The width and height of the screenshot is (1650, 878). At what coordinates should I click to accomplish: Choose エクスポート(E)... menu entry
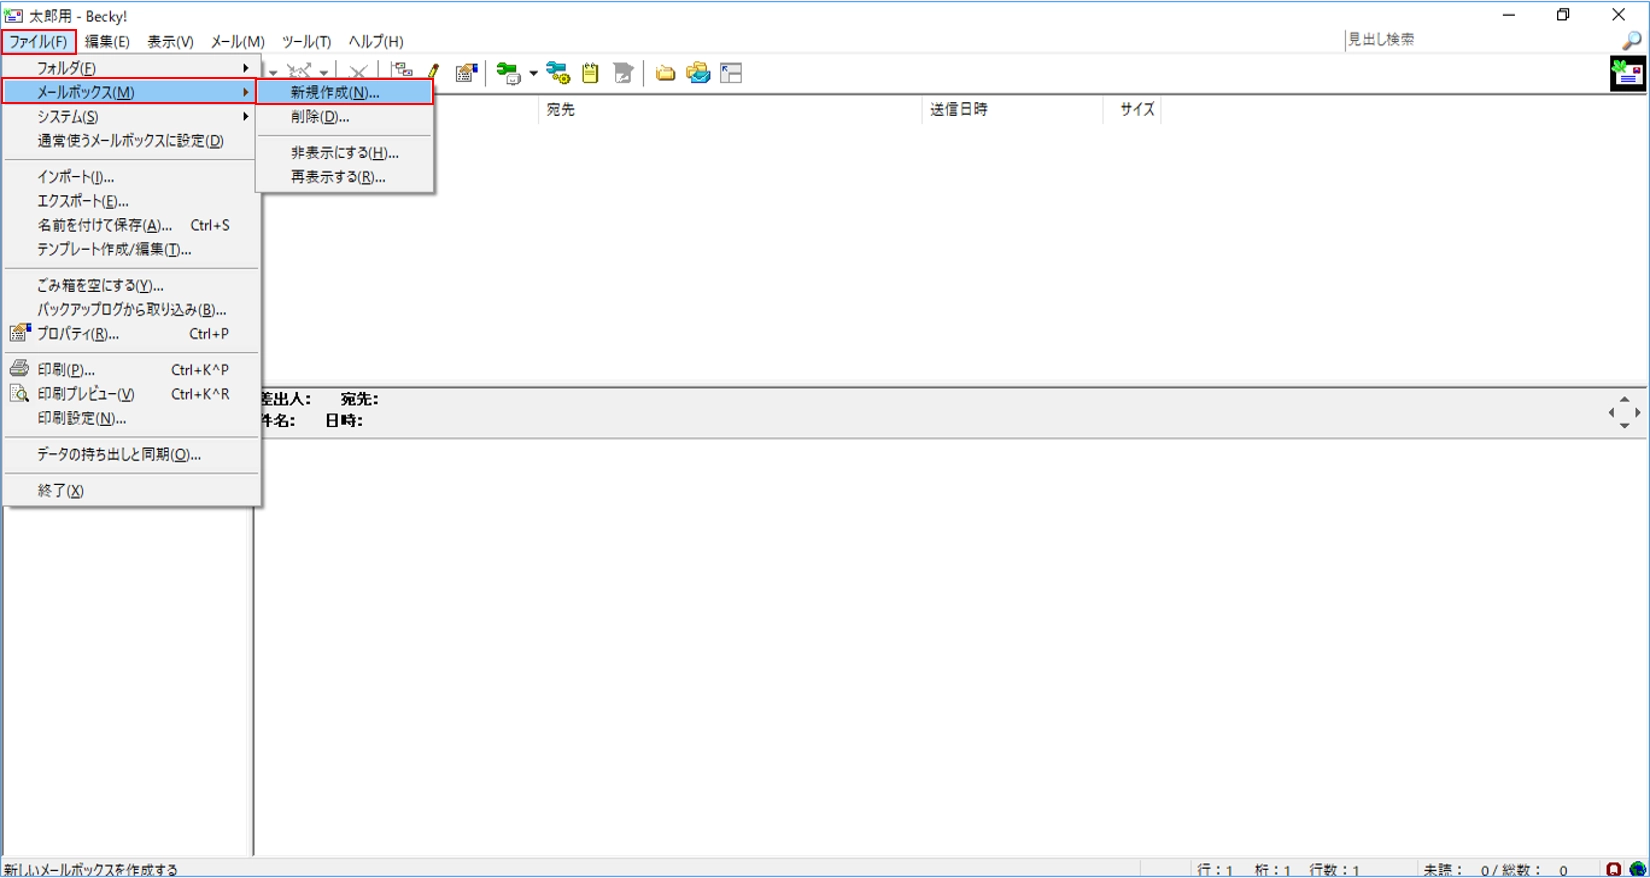pyautogui.click(x=130, y=200)
